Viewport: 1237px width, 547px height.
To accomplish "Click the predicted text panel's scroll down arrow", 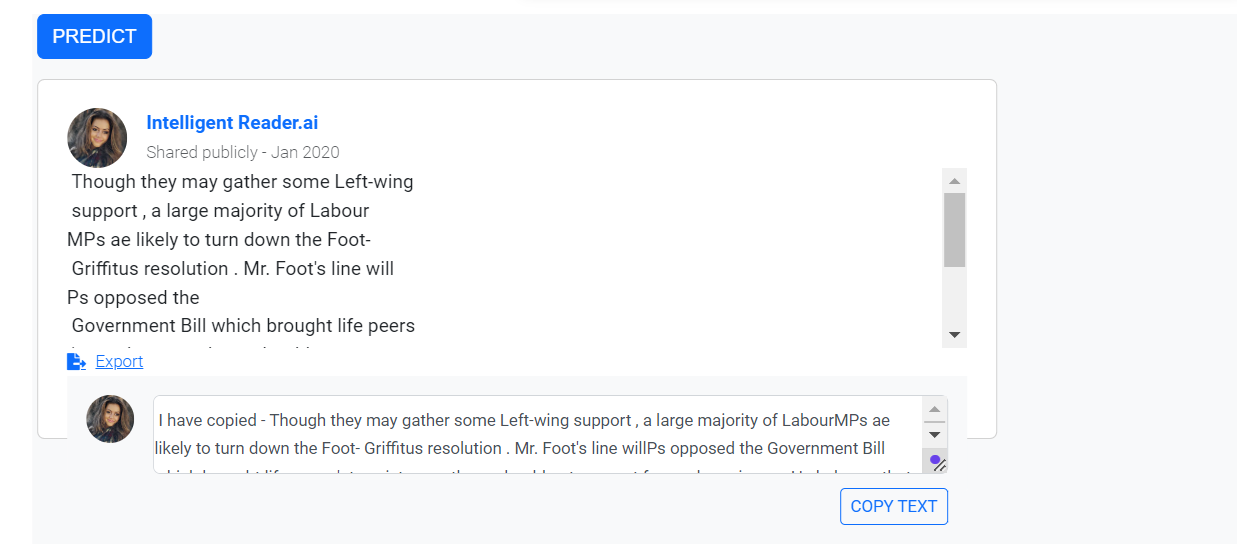I will 954,335.
